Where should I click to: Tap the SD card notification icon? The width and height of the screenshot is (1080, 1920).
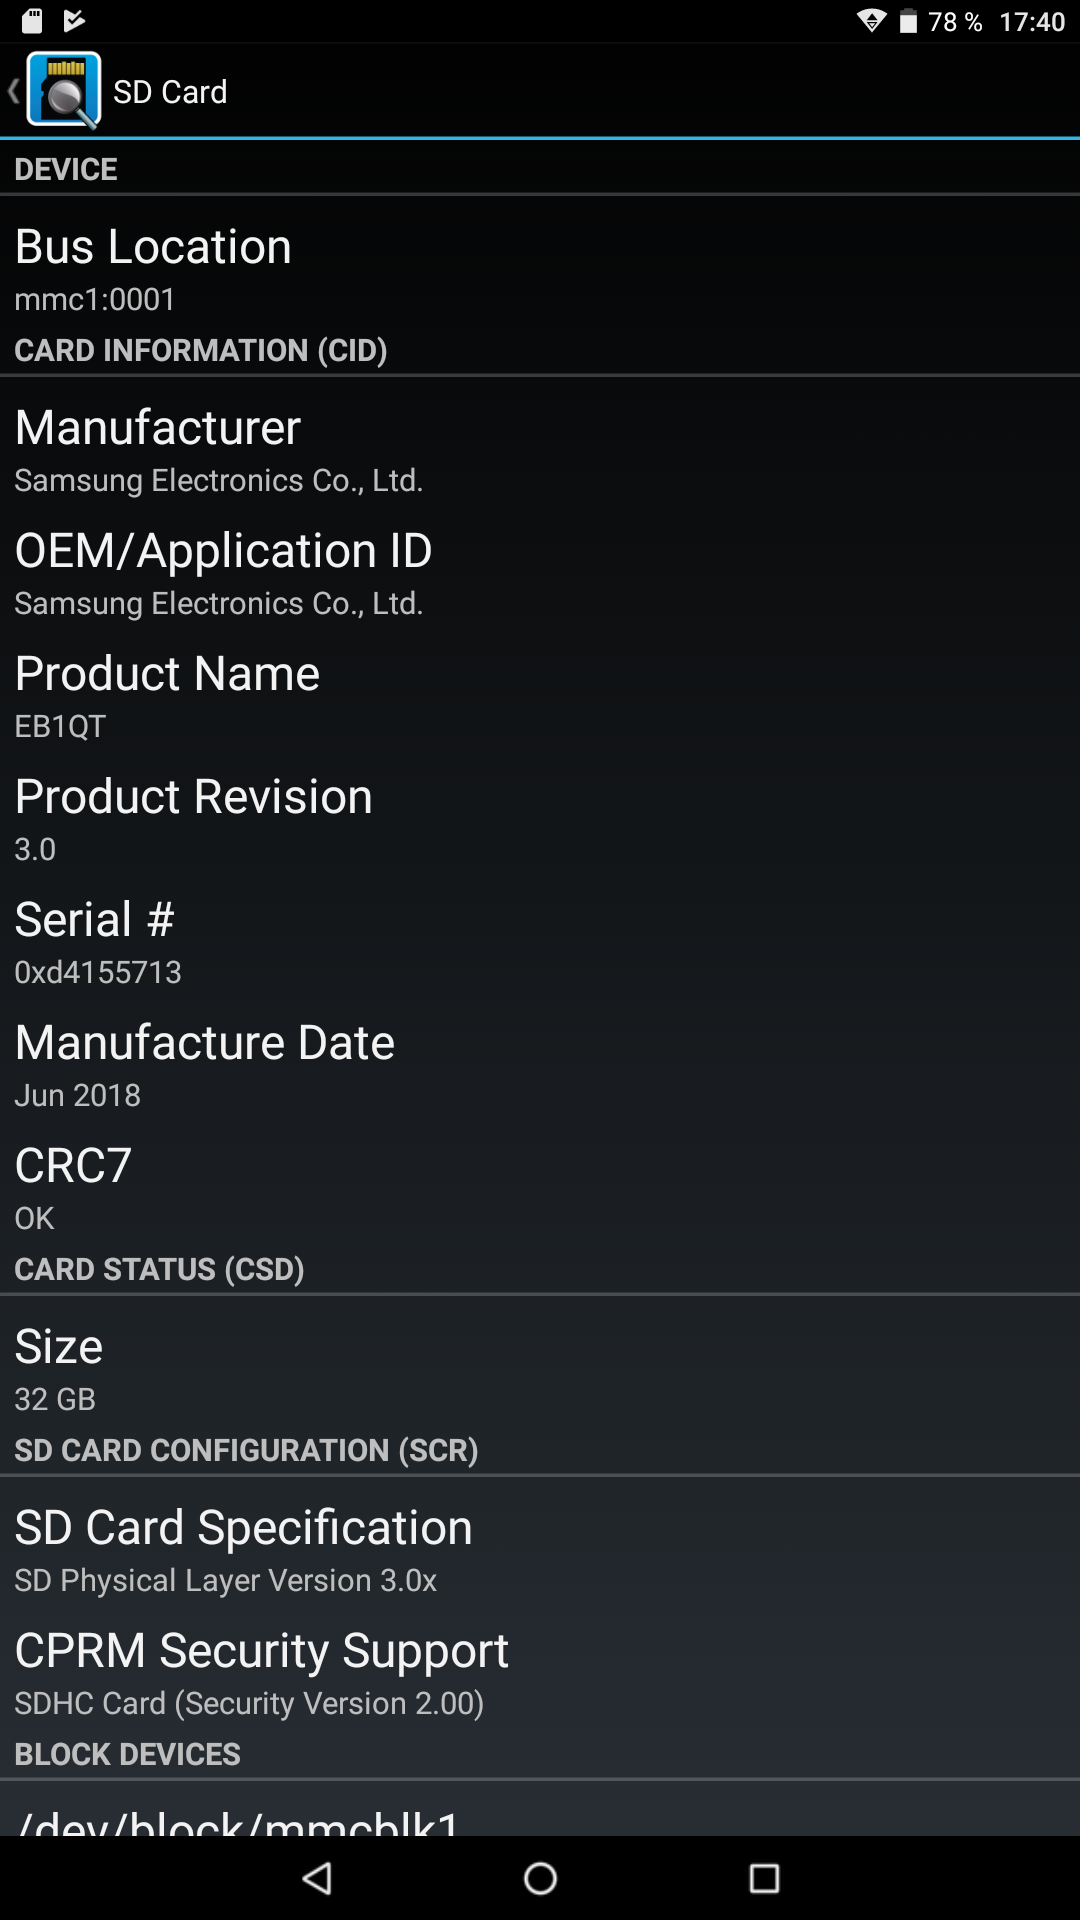click(x=32, y=21)
